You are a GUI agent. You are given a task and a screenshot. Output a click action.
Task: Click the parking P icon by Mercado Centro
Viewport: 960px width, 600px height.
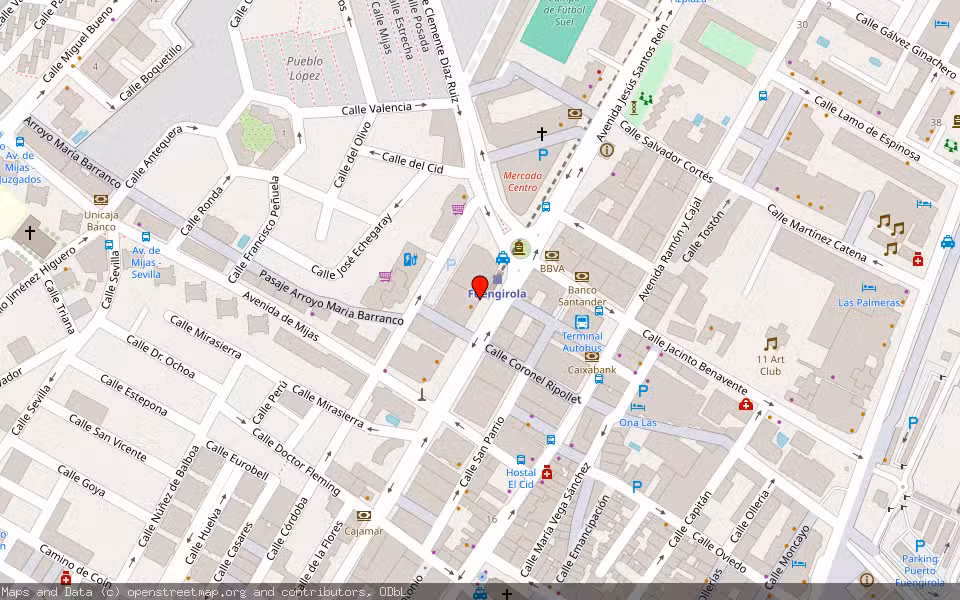pos(542,156)
